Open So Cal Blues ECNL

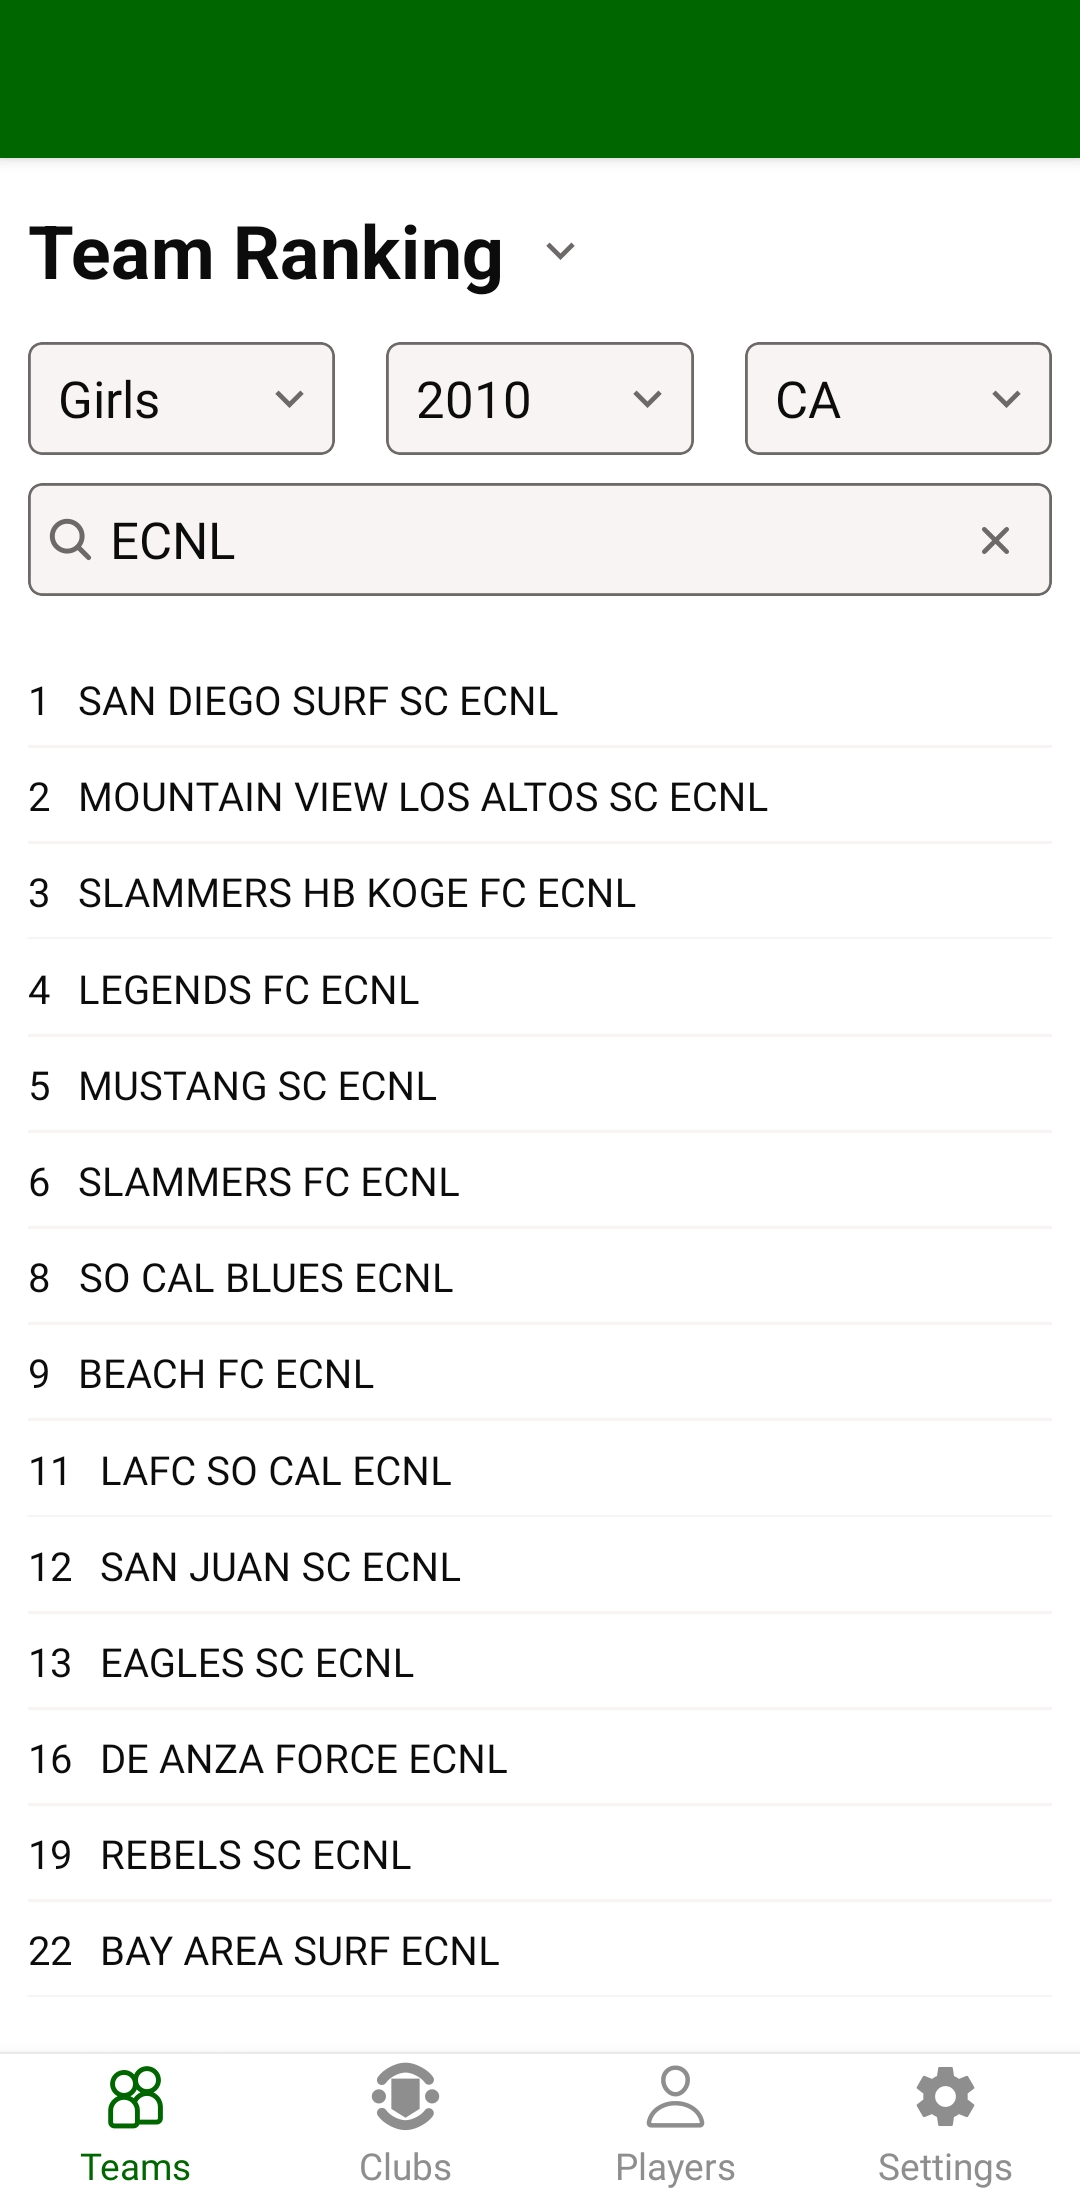(x=266, y=1279)
